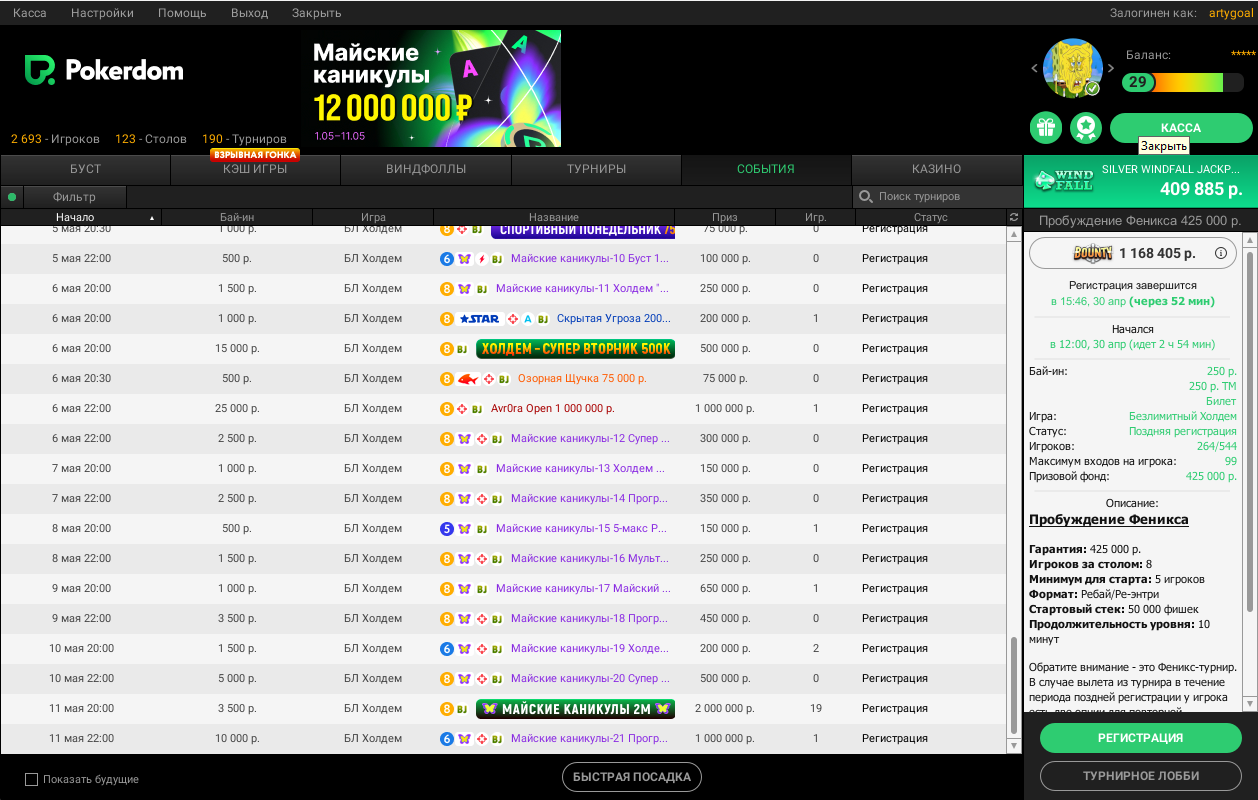
Task: Click the lifebuoy re-entry icon in Avr0ra Open row
Action: (x=463, y=409)
